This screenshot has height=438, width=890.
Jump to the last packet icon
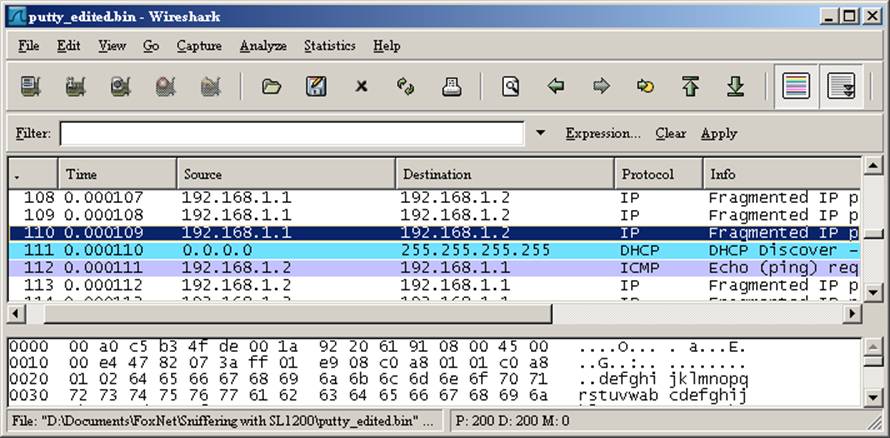(736, 87)
